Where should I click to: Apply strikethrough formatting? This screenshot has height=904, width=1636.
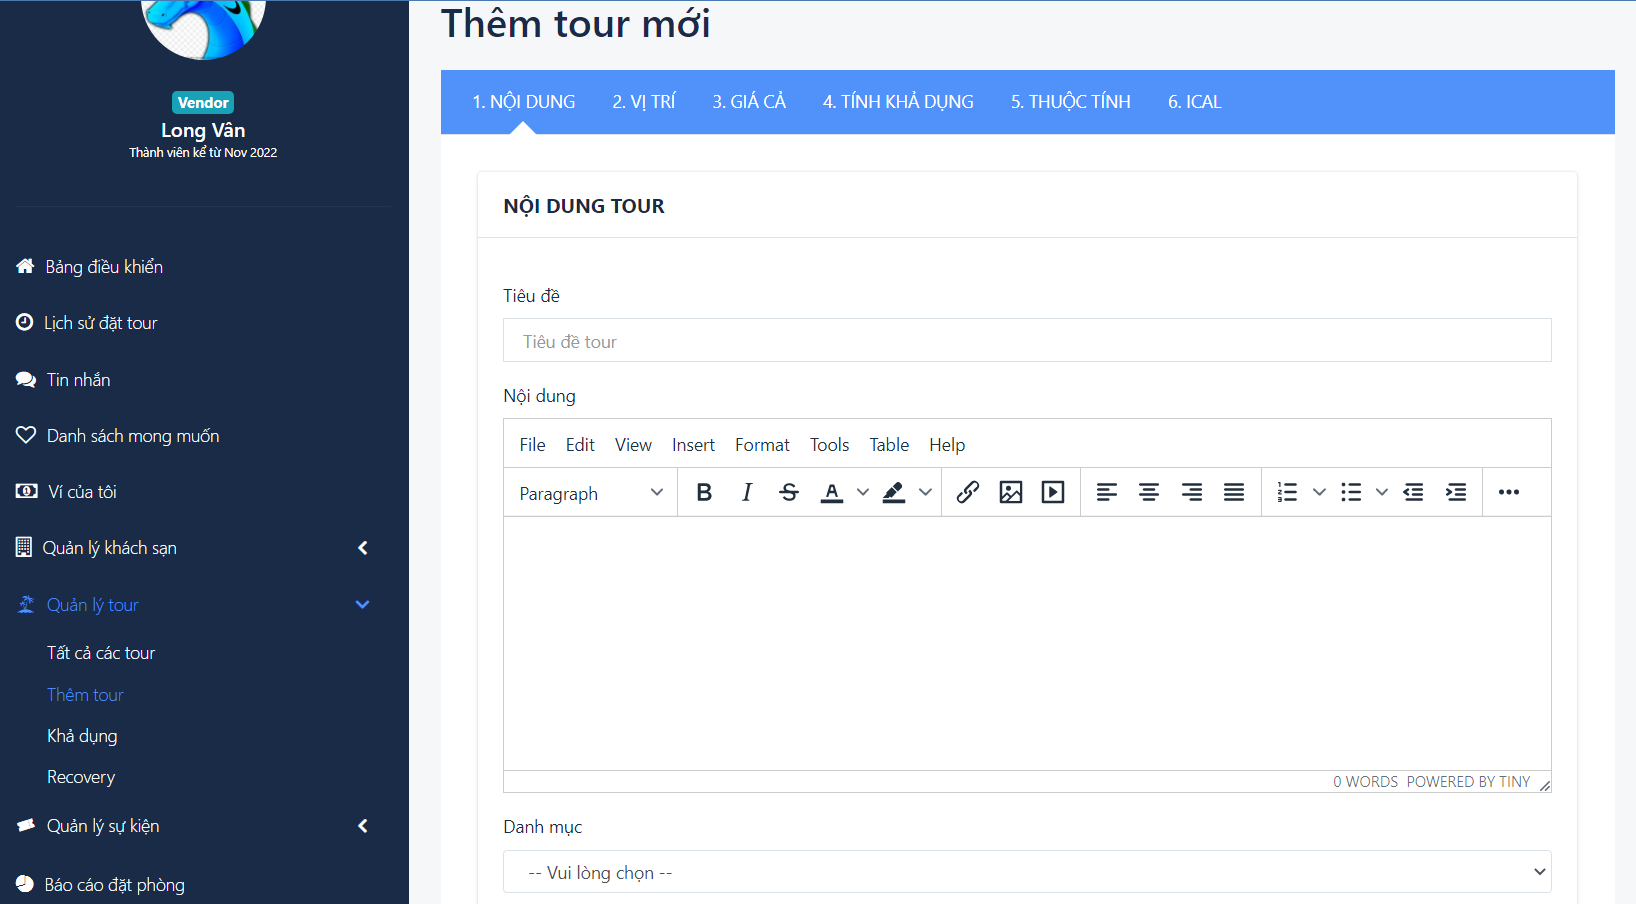pos(789,492)
